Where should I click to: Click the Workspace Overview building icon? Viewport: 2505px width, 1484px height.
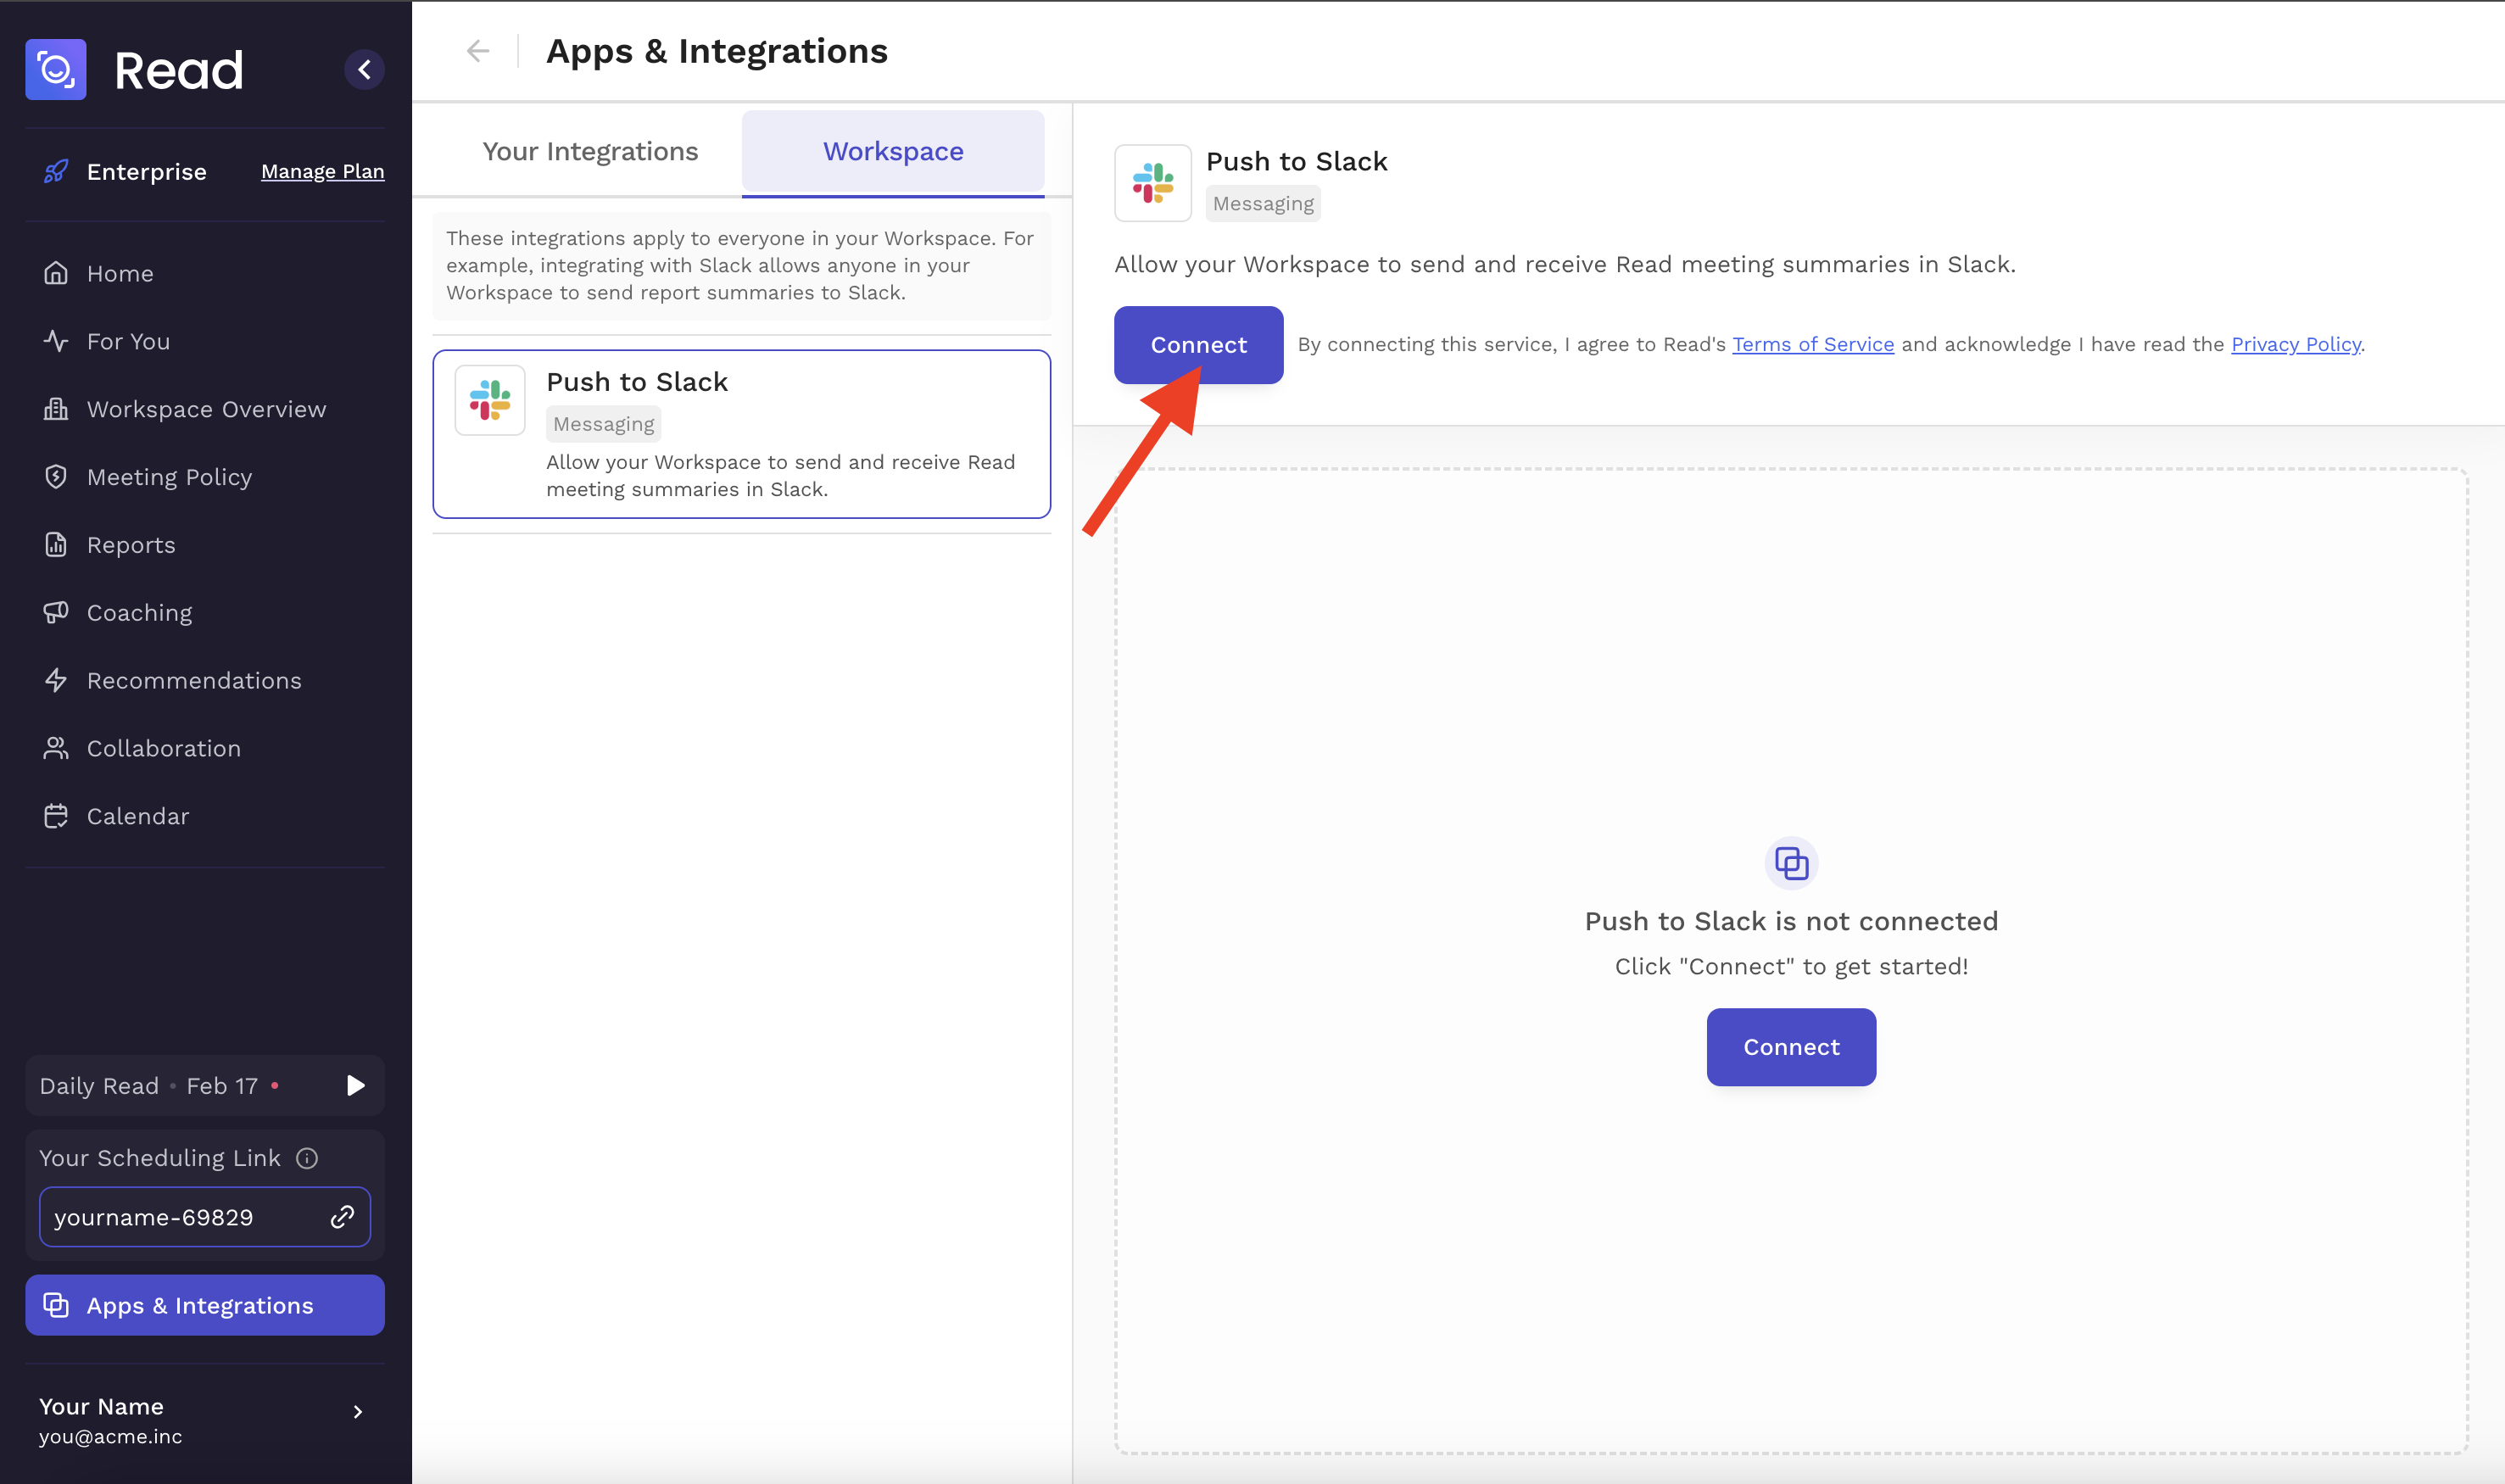click(x=56, y=409)
